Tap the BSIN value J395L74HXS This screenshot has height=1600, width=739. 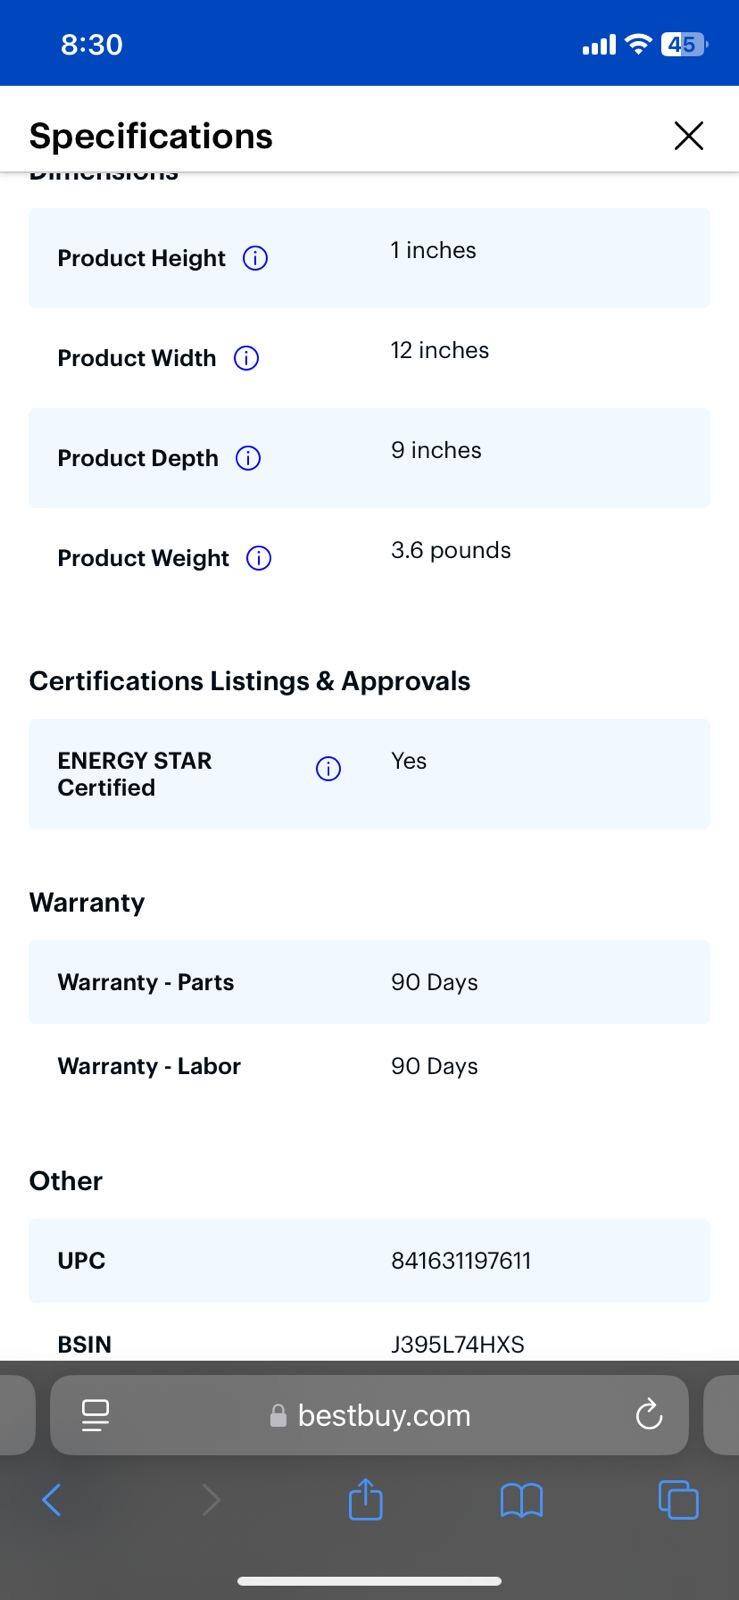[x=457, y=1344]
